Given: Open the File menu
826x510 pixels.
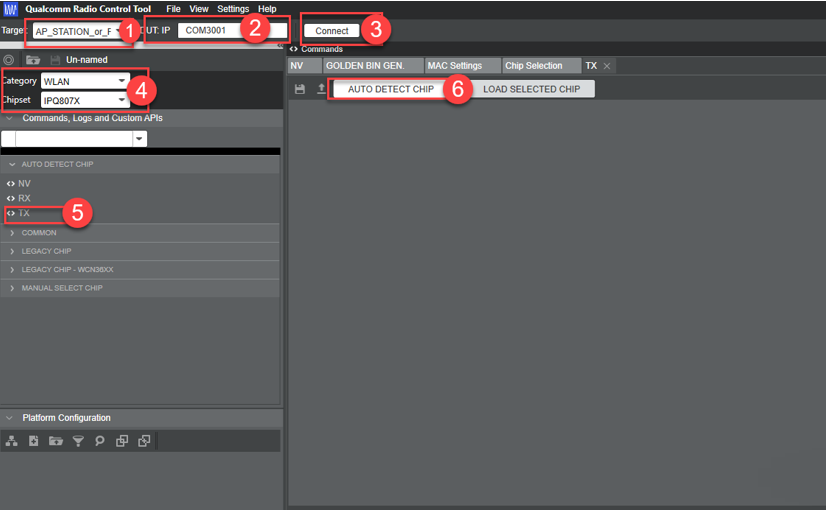Looking at the screenshot, I should [173, 9].
